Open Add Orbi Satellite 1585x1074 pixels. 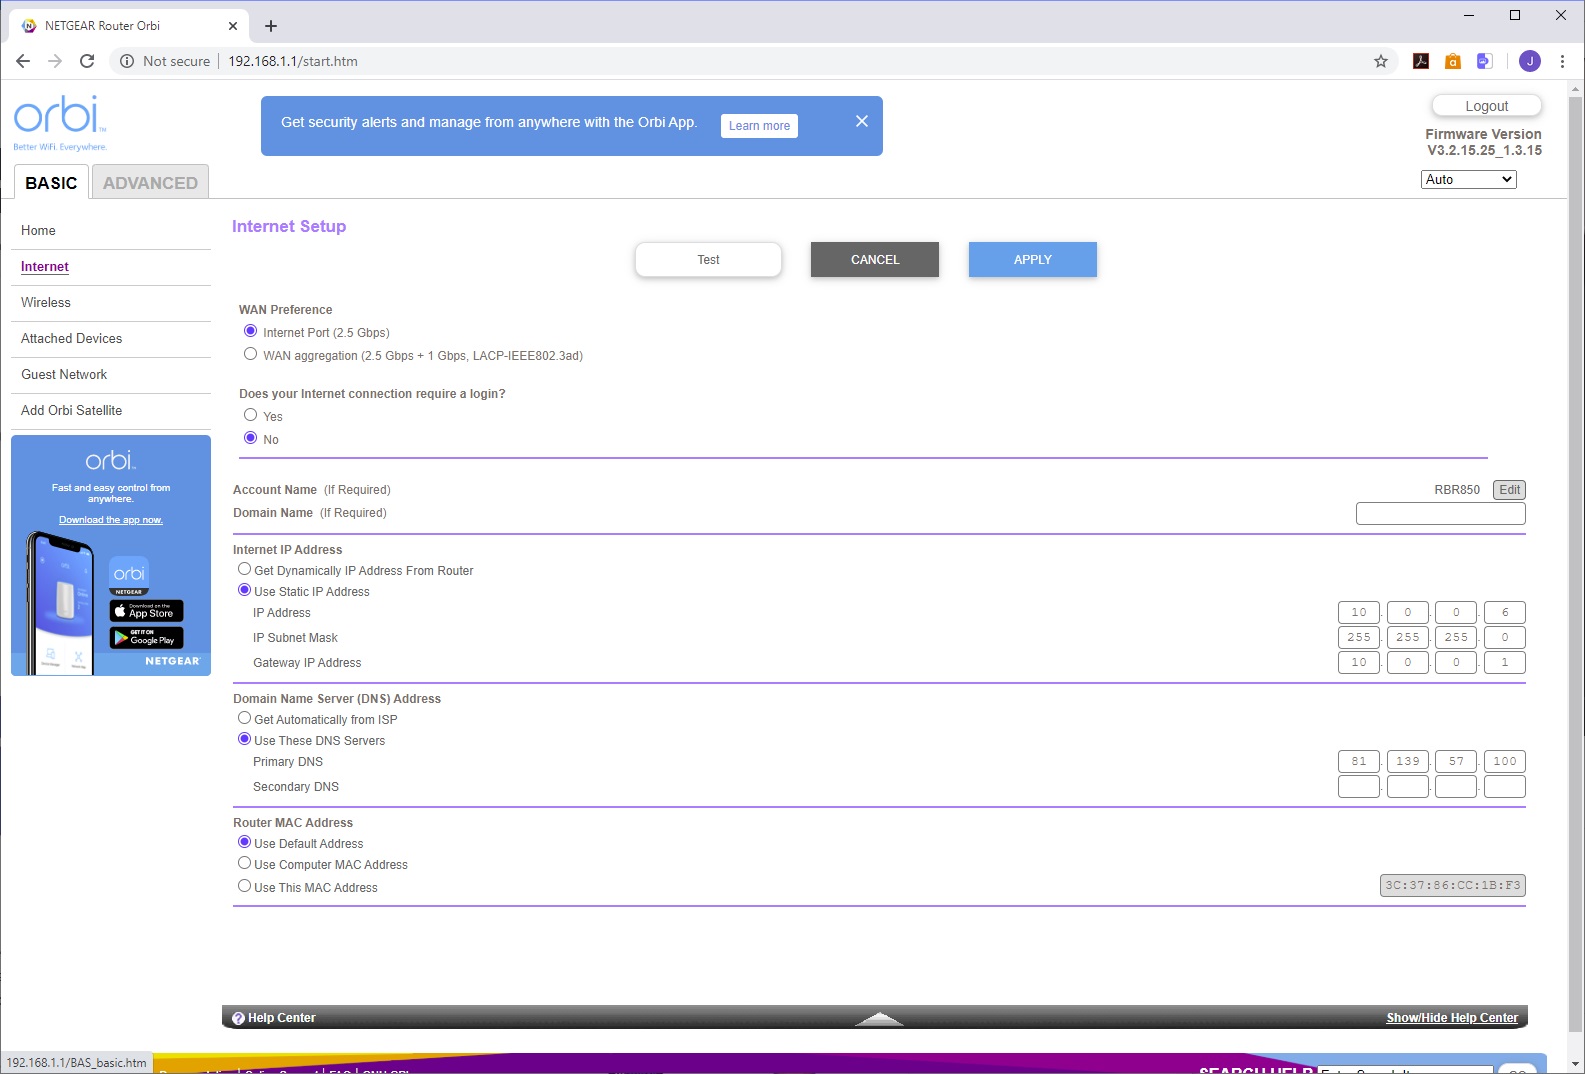click(x=71, y=410)
